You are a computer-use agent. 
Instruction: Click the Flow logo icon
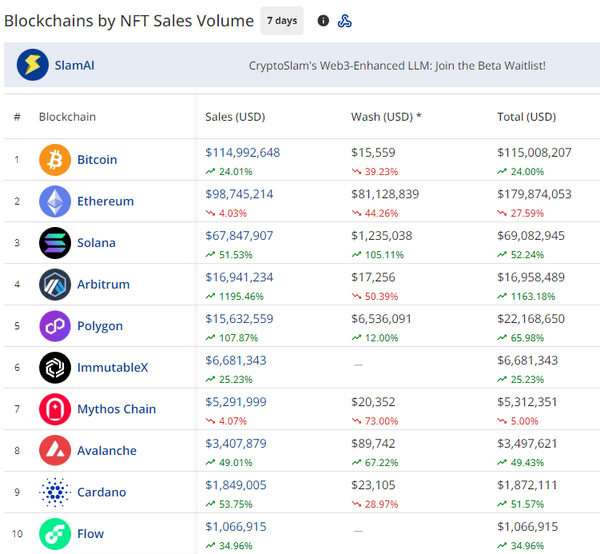pos(55,533)
